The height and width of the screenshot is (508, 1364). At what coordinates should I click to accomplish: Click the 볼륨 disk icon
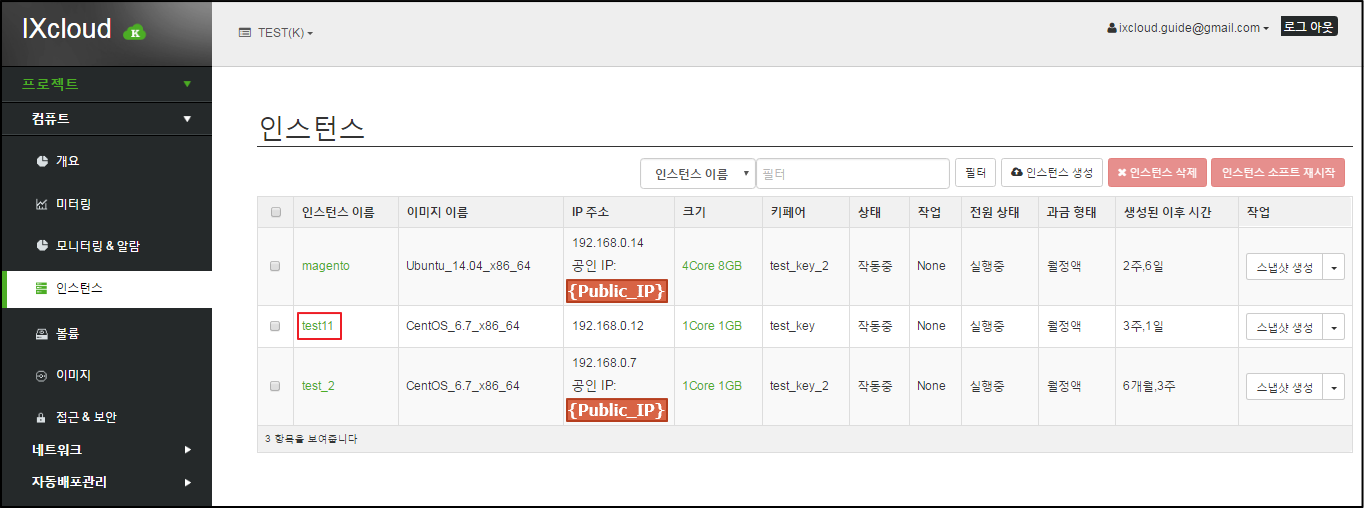(42, 333)
